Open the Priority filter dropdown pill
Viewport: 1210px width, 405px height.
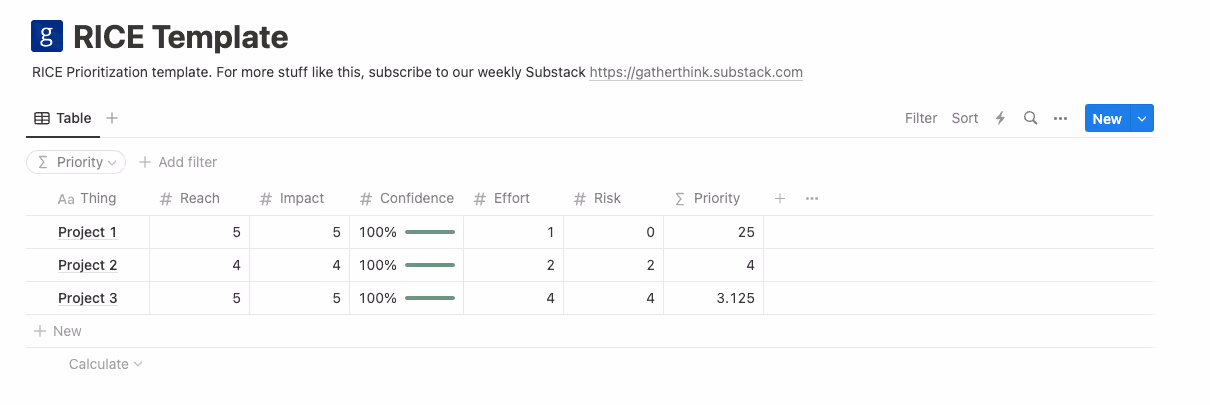(75, 162)
